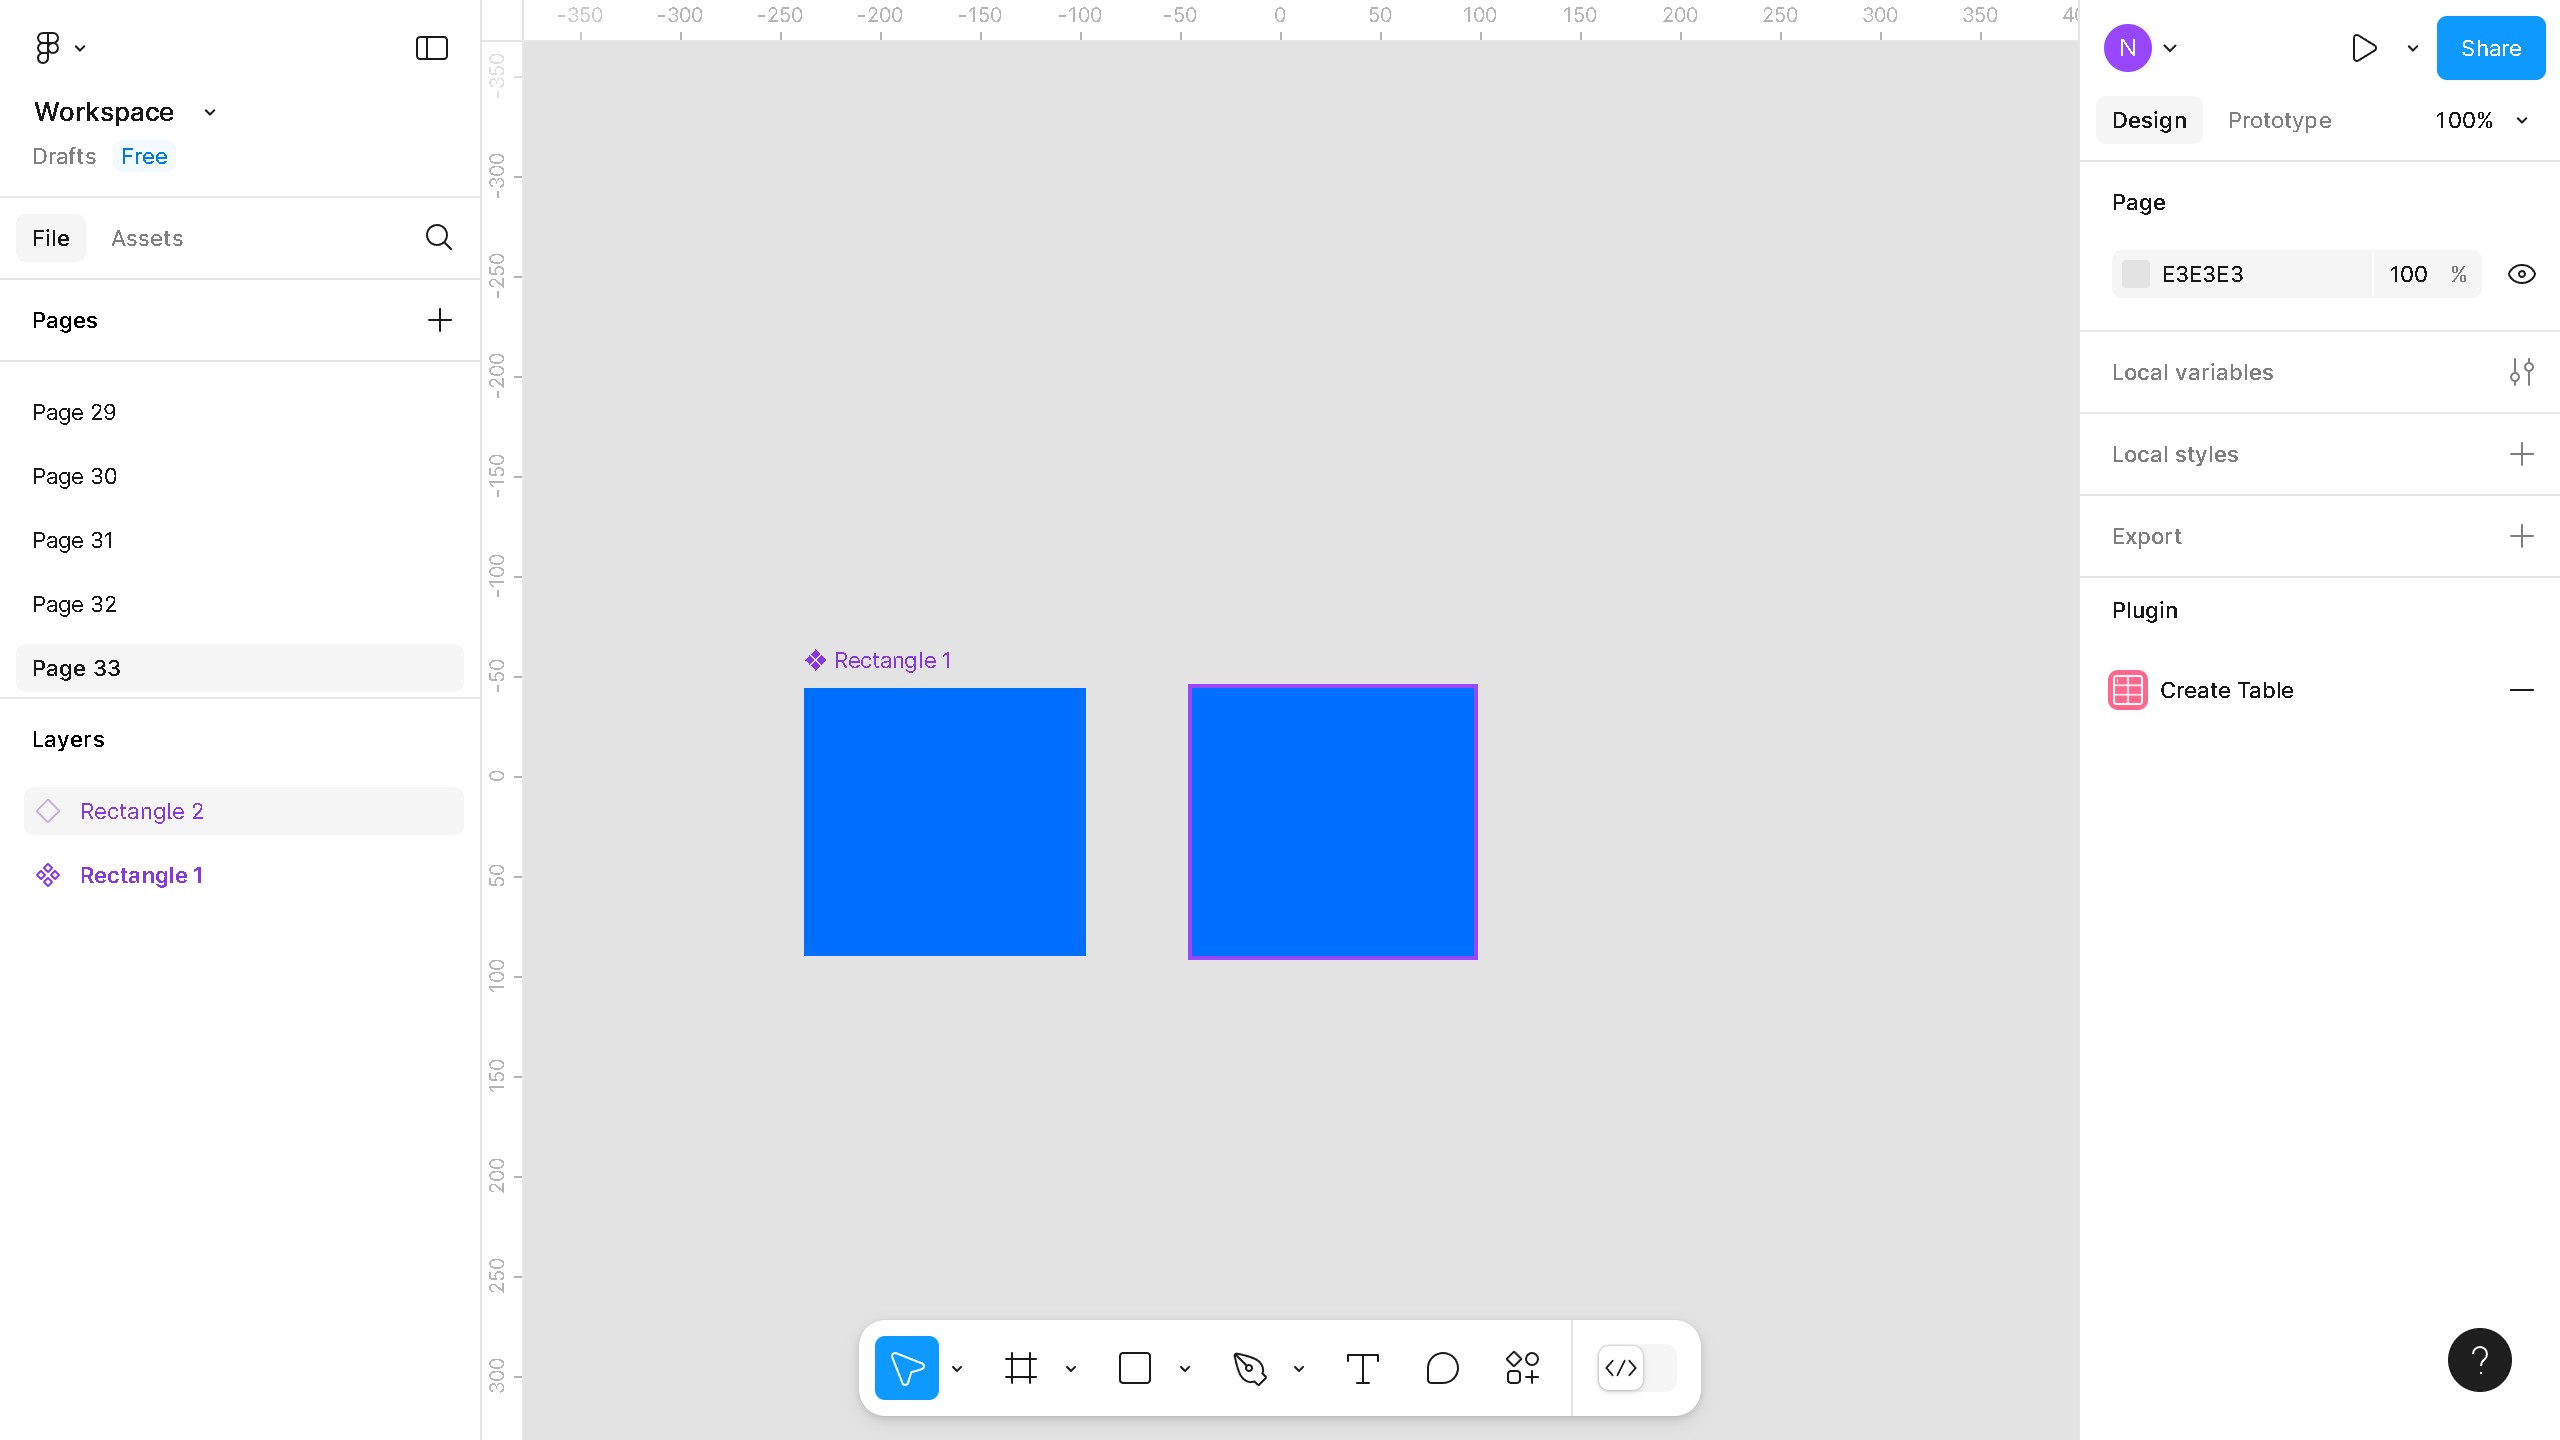Select the Text tool

1363,1367
